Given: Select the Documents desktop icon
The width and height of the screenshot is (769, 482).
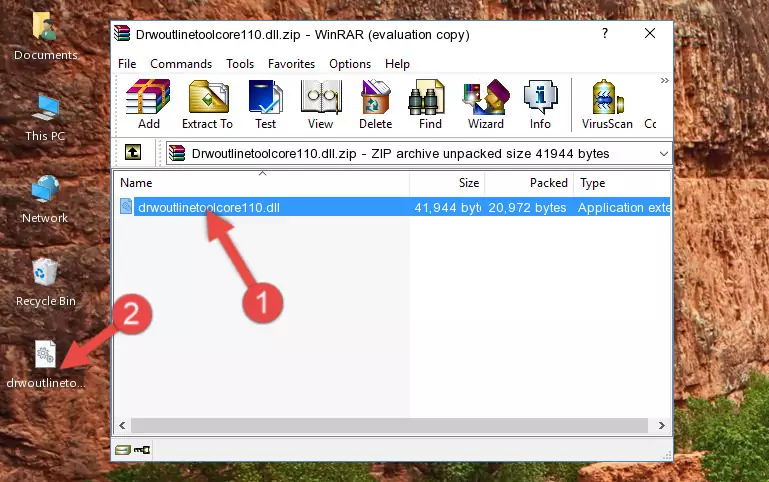Looking at the screenshot, I should [45, 37].
